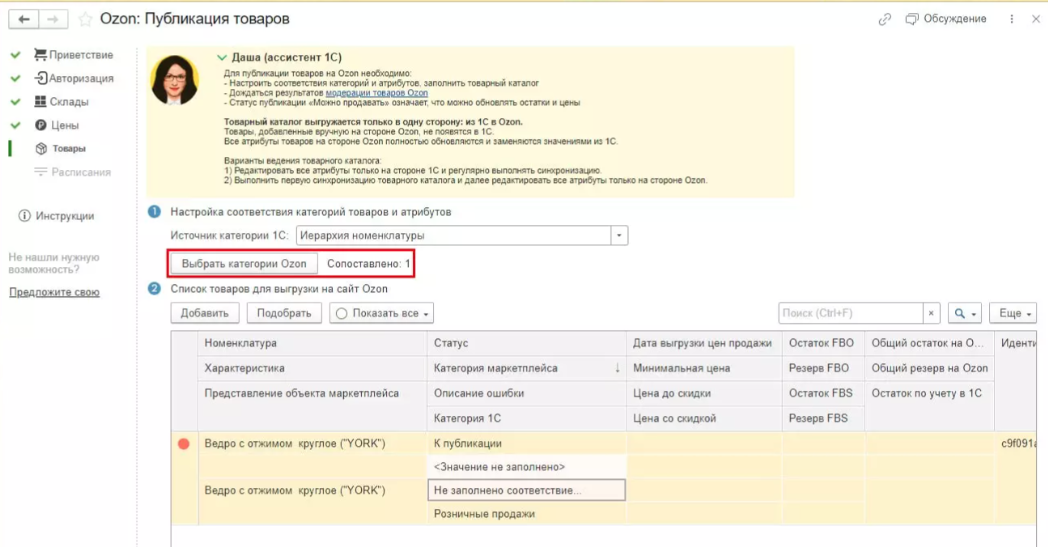1048x547 pixels.
Task: Follow the Предложите свою link
Action: coord(54,292)
